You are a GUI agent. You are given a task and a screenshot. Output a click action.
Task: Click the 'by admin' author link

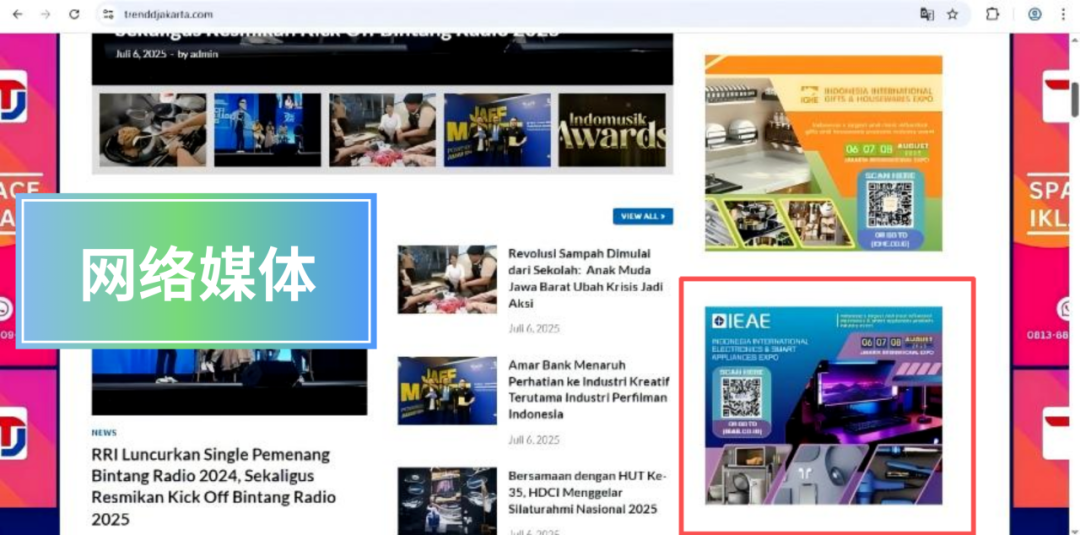[x=198, y=54]
